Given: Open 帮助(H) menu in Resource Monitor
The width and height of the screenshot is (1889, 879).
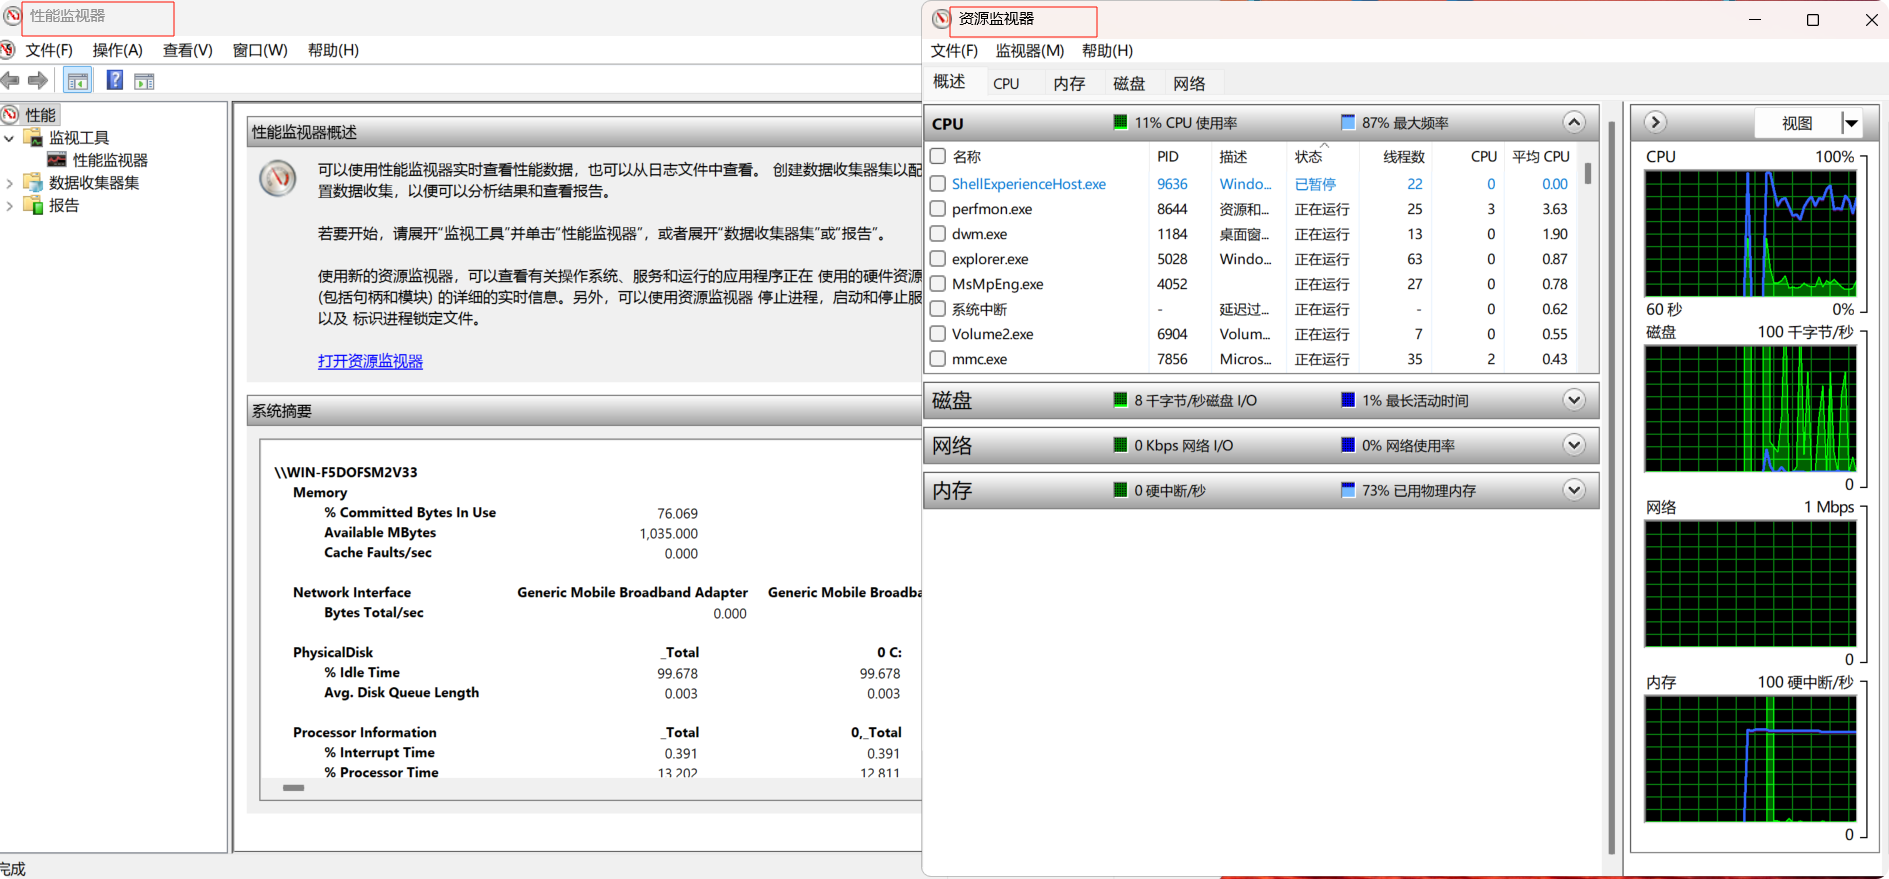Looking at the screenshot, I should coord(1107,51).
